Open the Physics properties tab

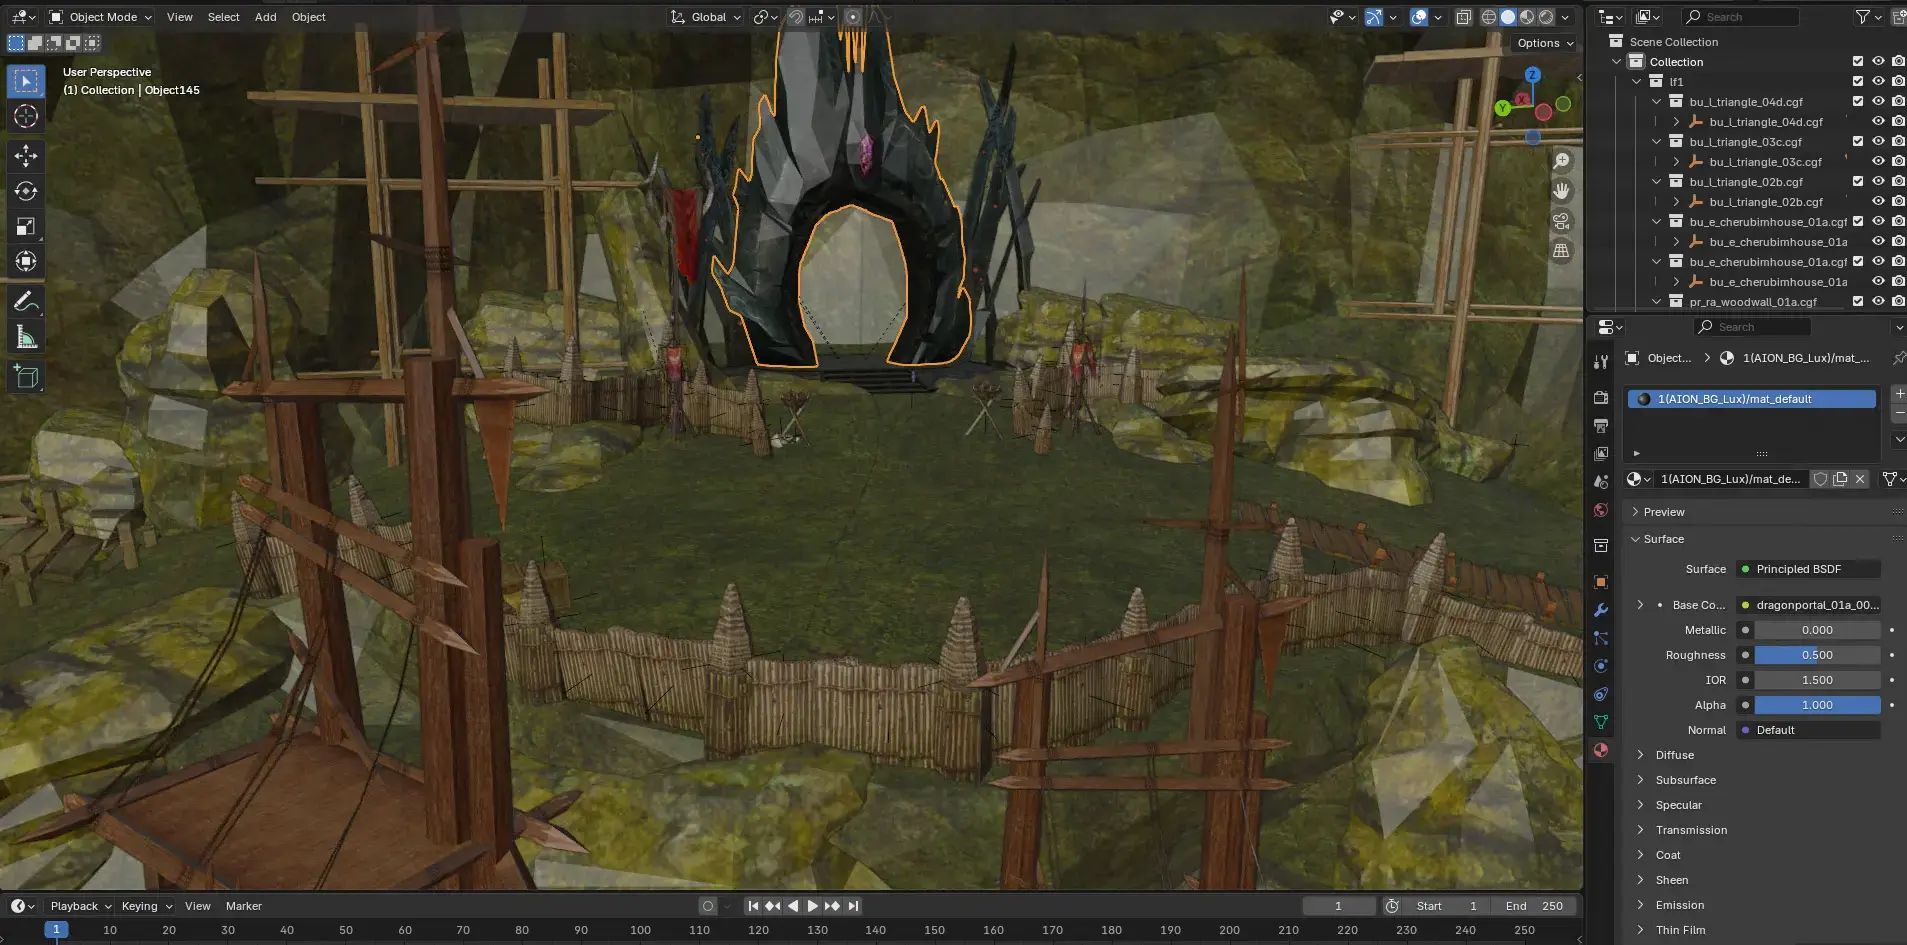point(1601,666)
